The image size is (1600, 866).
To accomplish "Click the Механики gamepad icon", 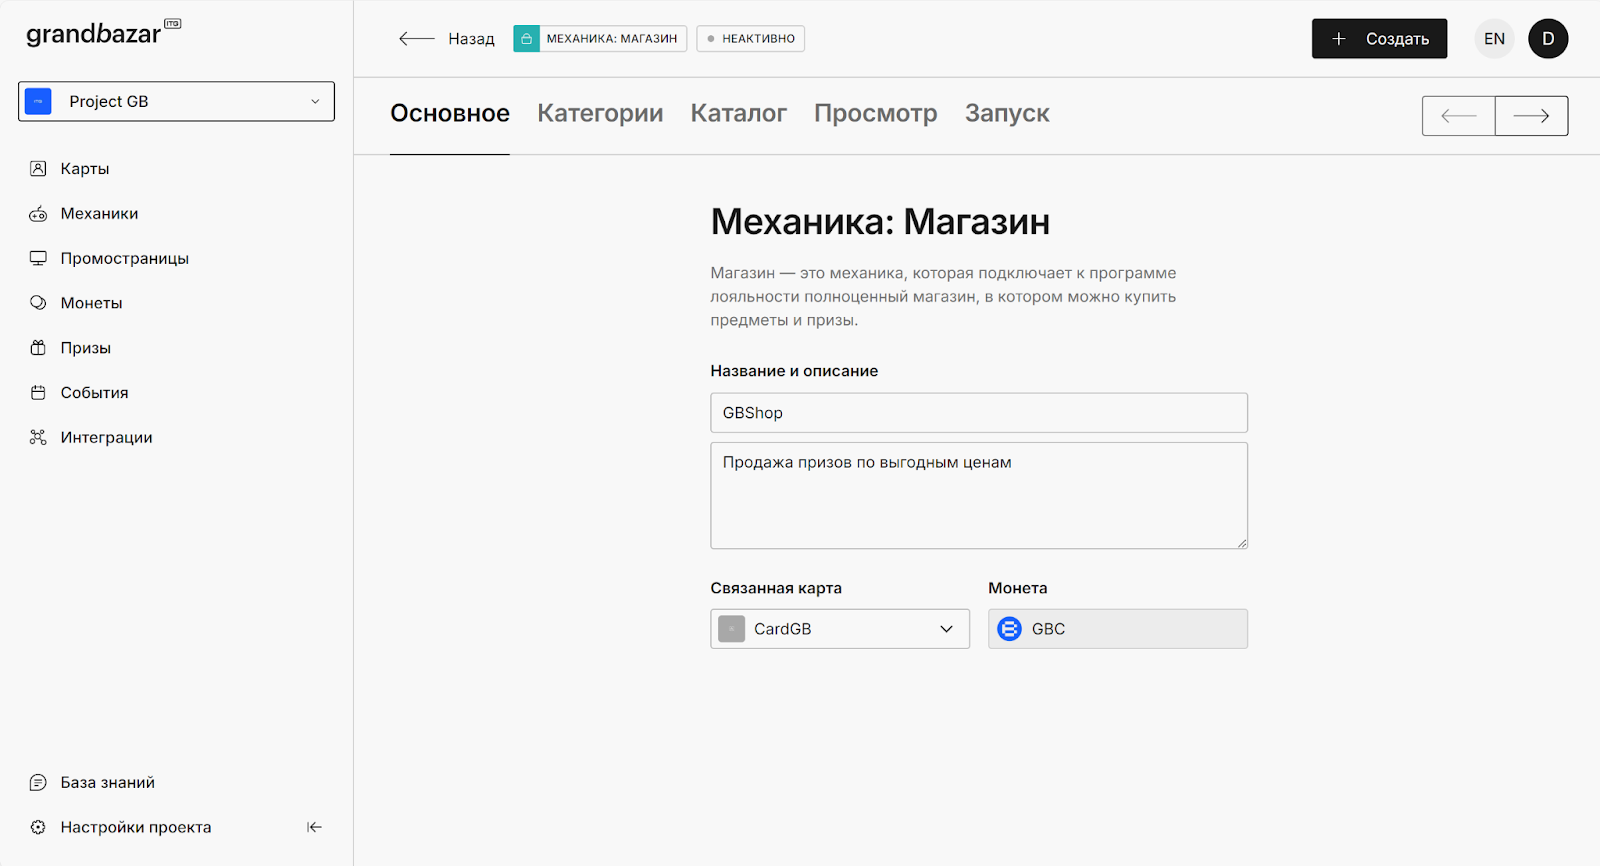I will [x=38, y=213].
